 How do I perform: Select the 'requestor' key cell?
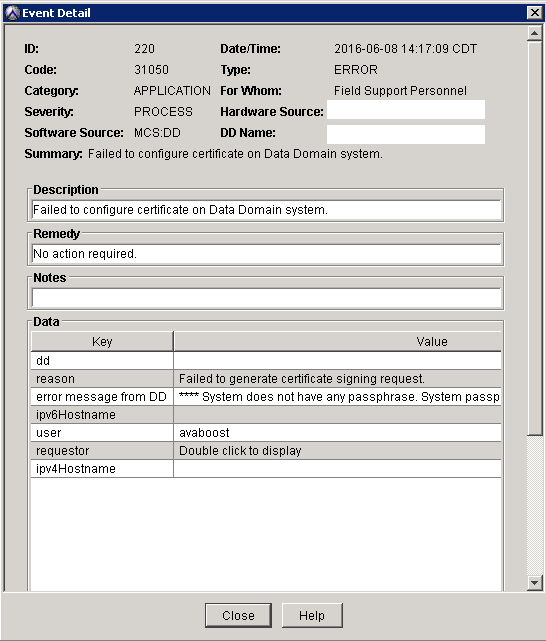click(102, 450)
